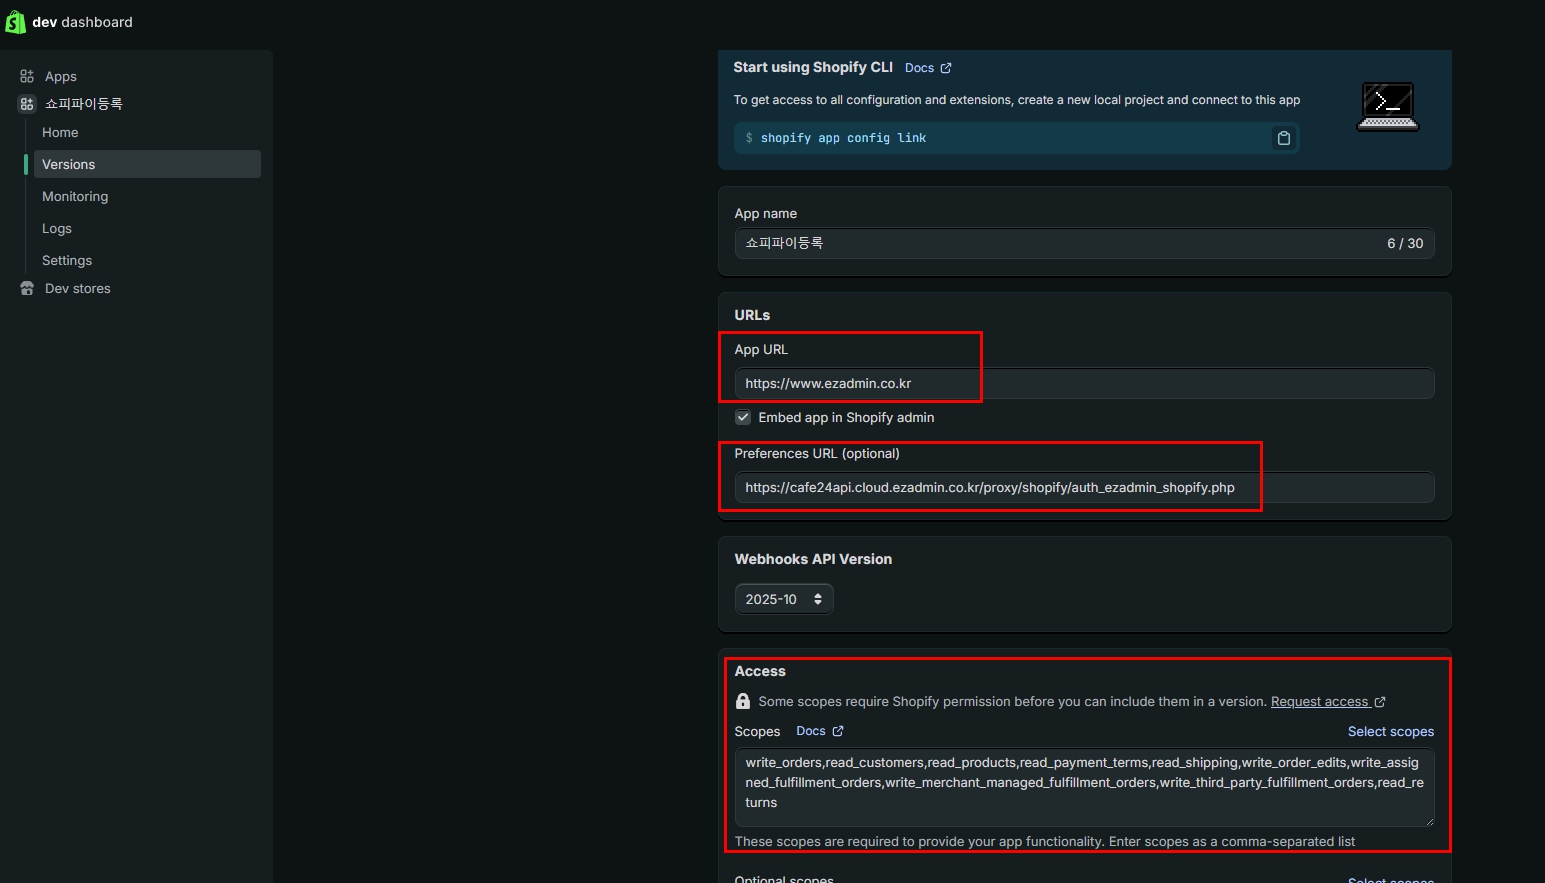Open Logs page in sidebar
Viewport: 1545px width, 883px height.
[x=57, y=228]
